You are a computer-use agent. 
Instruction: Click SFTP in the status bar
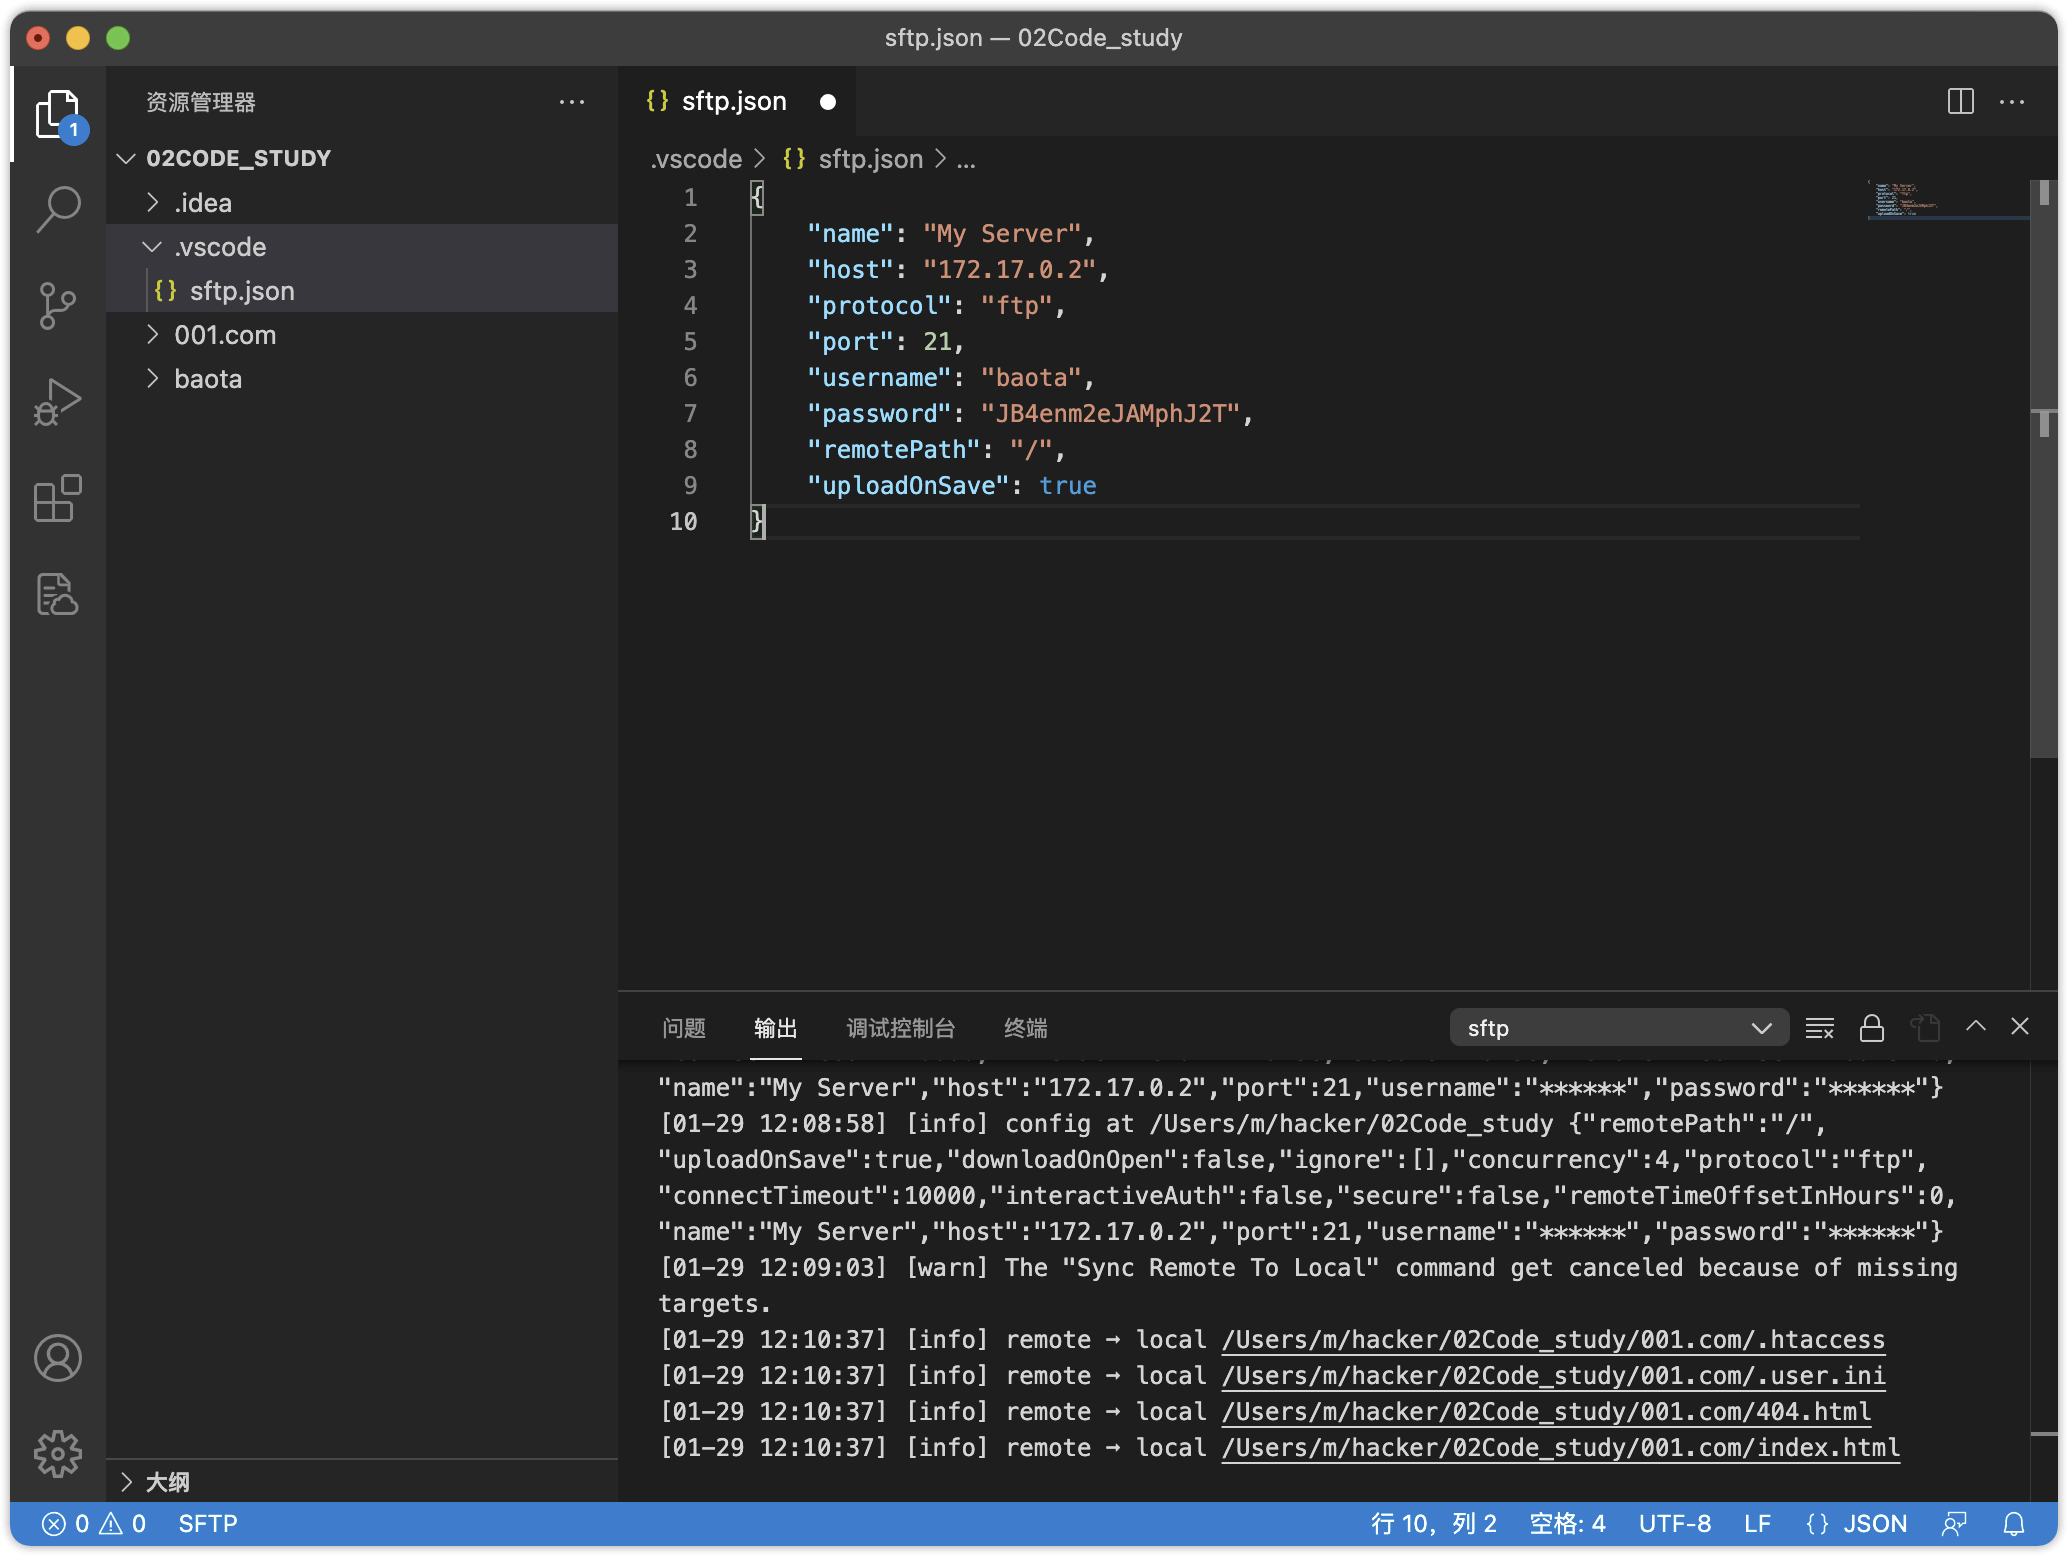point(208,1523)
